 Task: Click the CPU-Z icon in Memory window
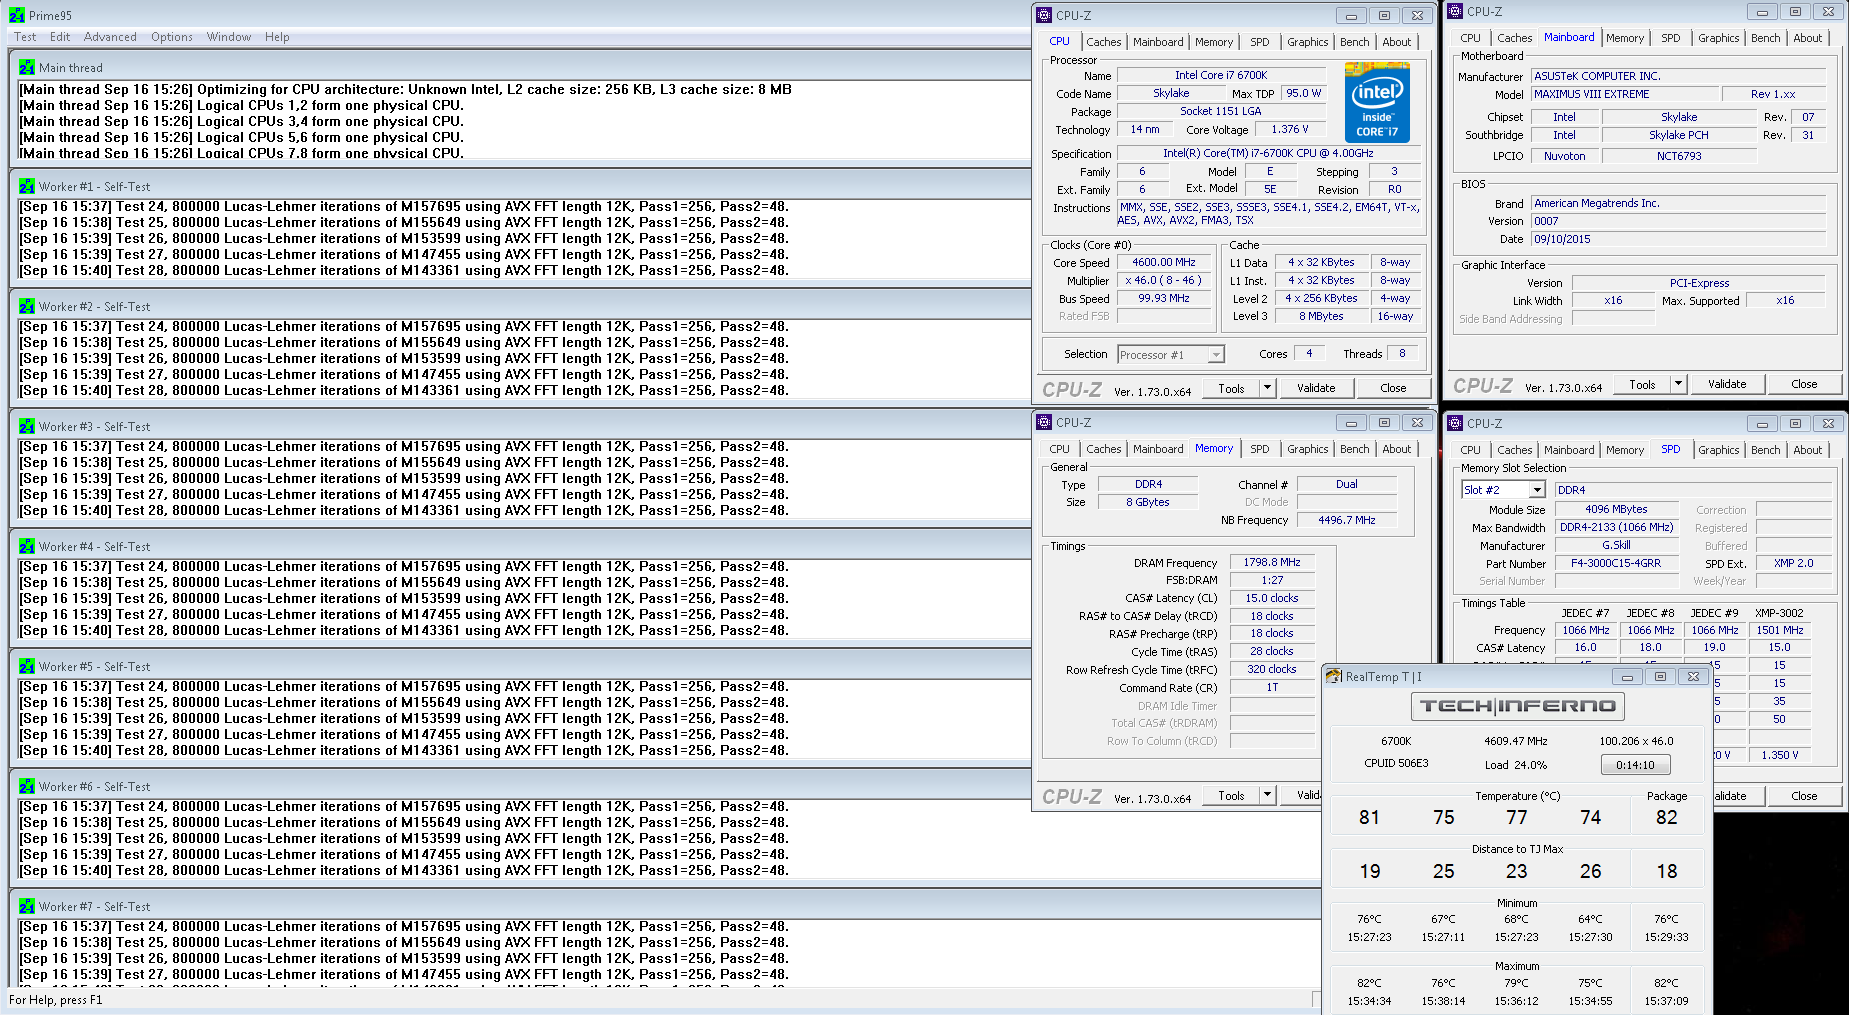1044,422
